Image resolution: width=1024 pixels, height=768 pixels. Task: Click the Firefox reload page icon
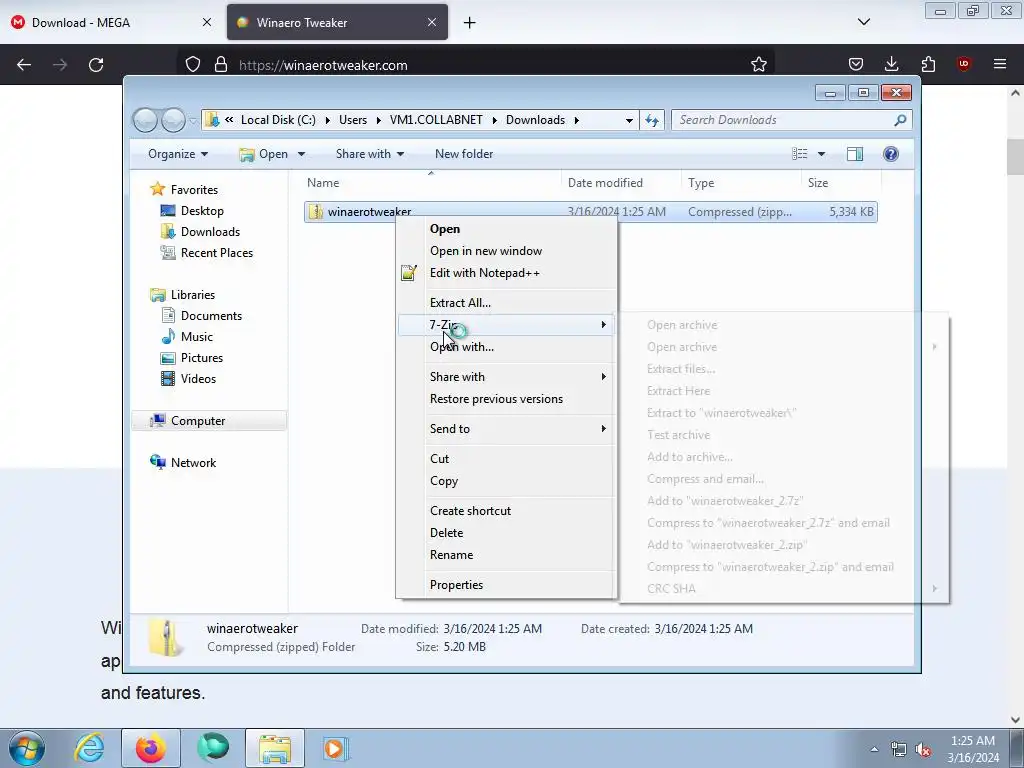(x=96, y=65)
